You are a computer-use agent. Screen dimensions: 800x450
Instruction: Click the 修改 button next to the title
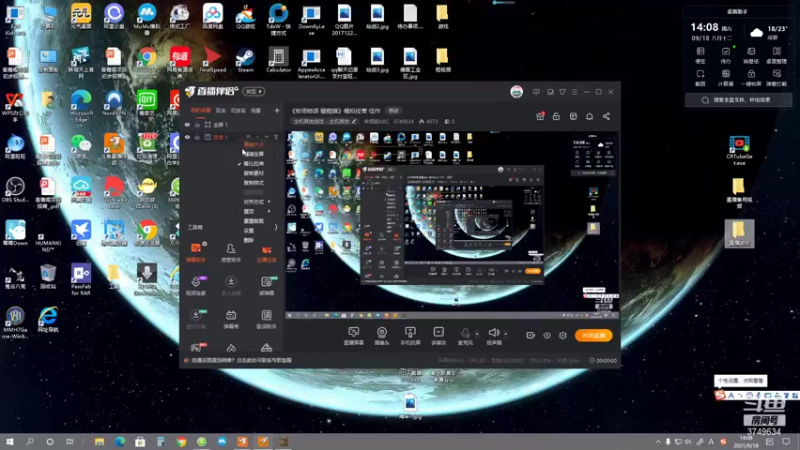pyautogui.click(x=393, y=110)
